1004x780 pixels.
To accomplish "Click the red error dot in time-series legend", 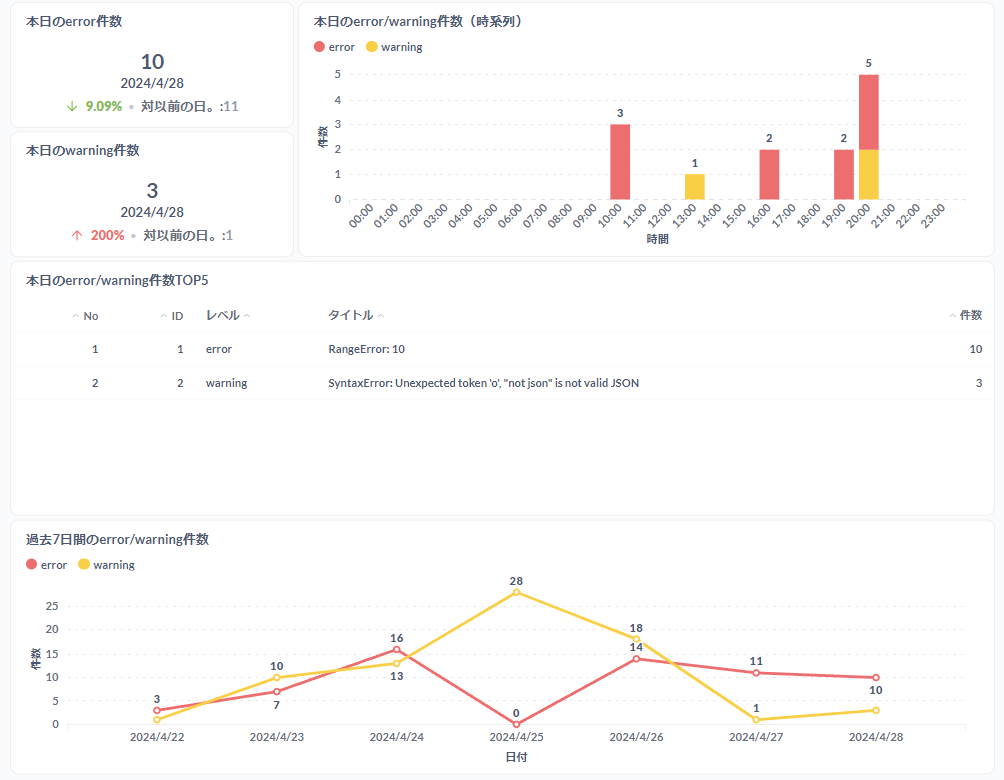I will (x=319, y=47).
